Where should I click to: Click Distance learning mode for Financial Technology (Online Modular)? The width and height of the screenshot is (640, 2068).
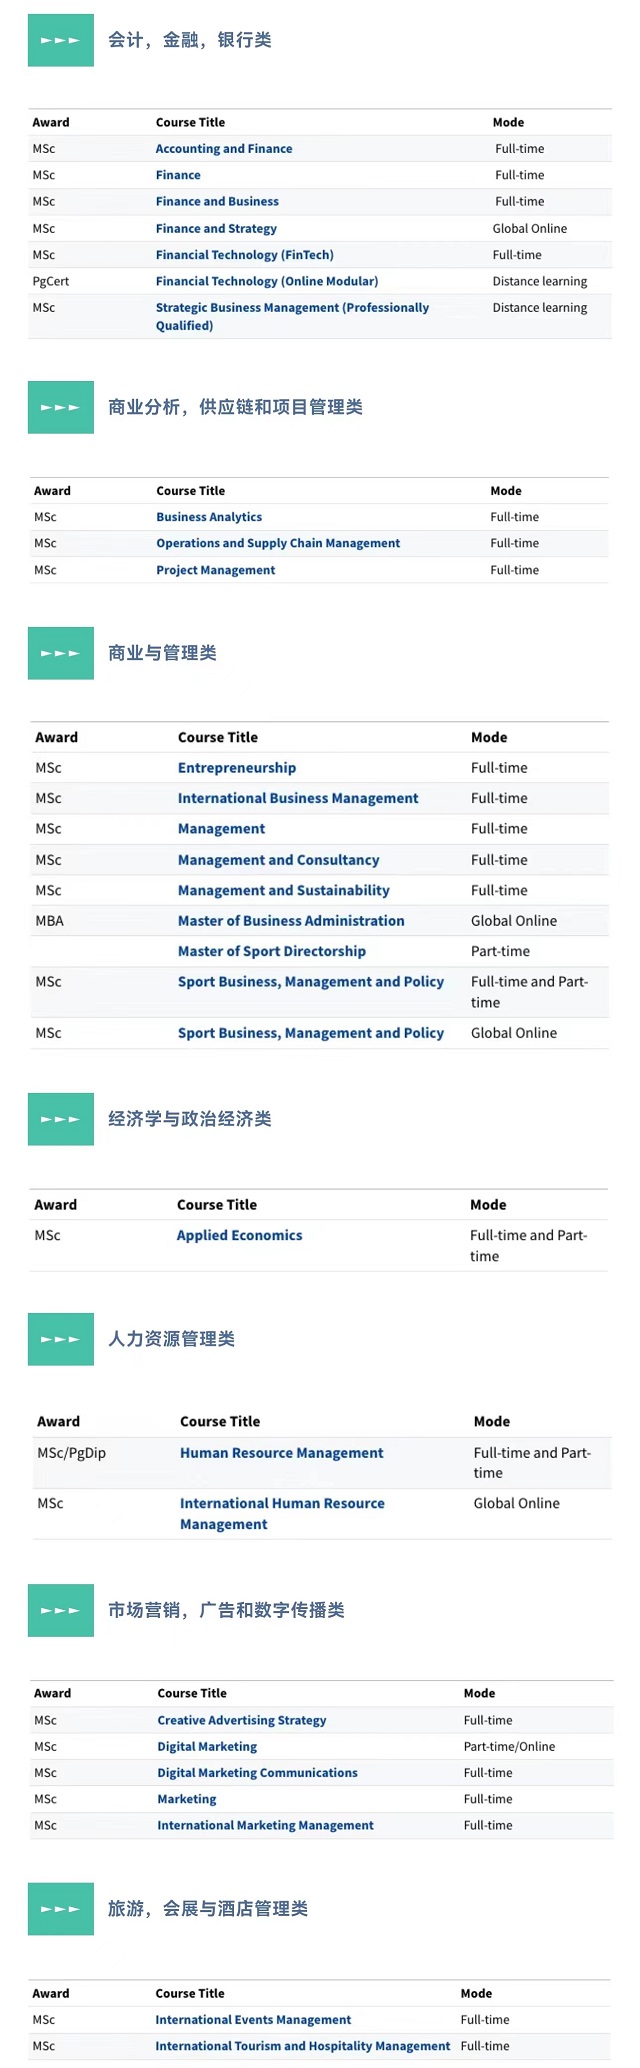[540, 281]
